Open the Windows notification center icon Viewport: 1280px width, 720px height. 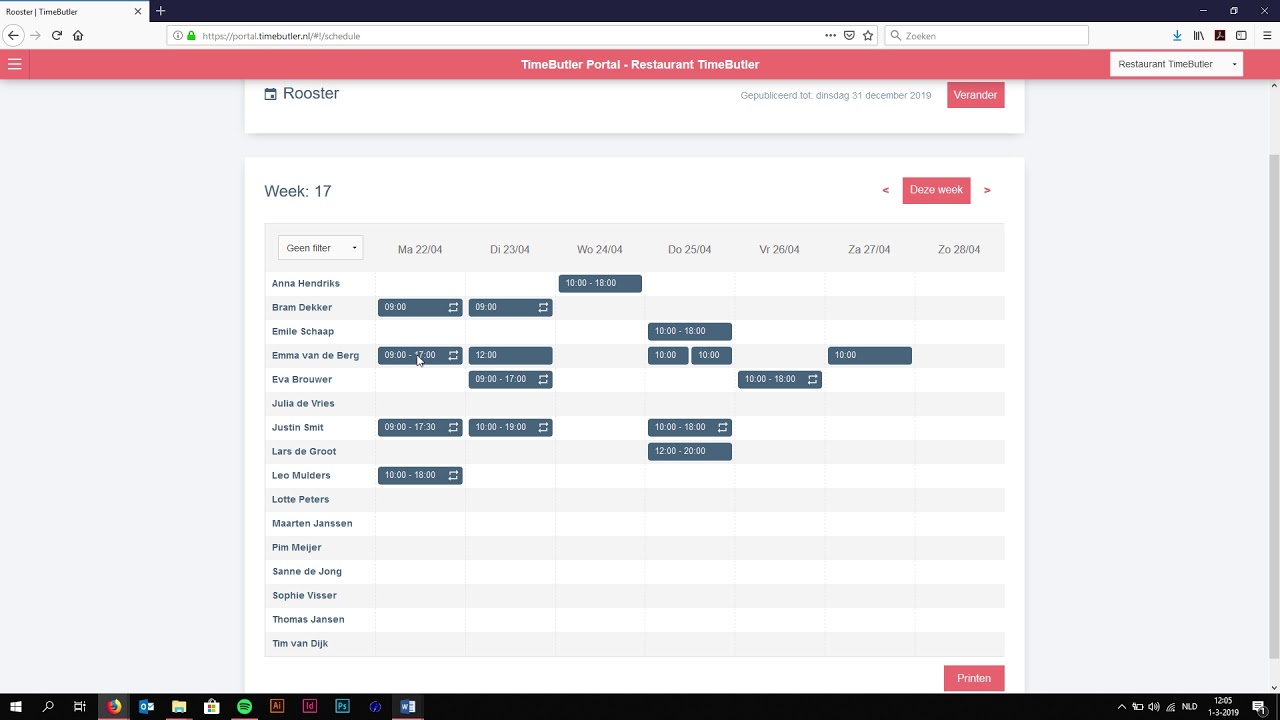[x=1259, y=706]
